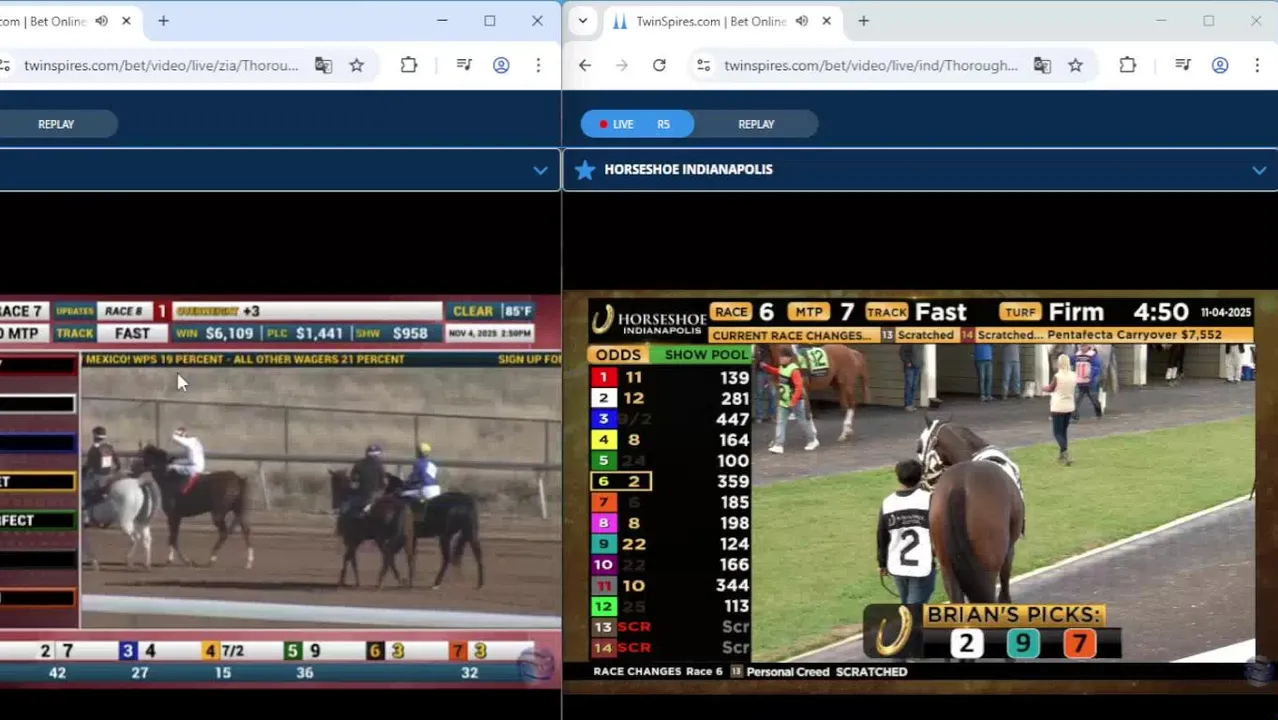Open a new tab in the right browser window
This screenshot has width=1278, height=720.
tap(863, 21)
